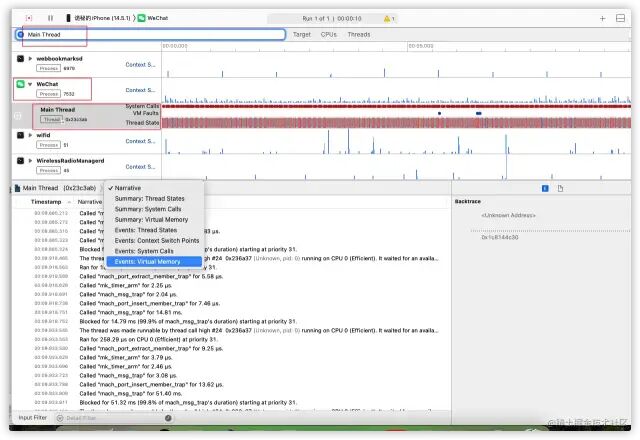
Task: Click the 0x1c8144c30 backtrace address
Action: click(x=500, y=238)
